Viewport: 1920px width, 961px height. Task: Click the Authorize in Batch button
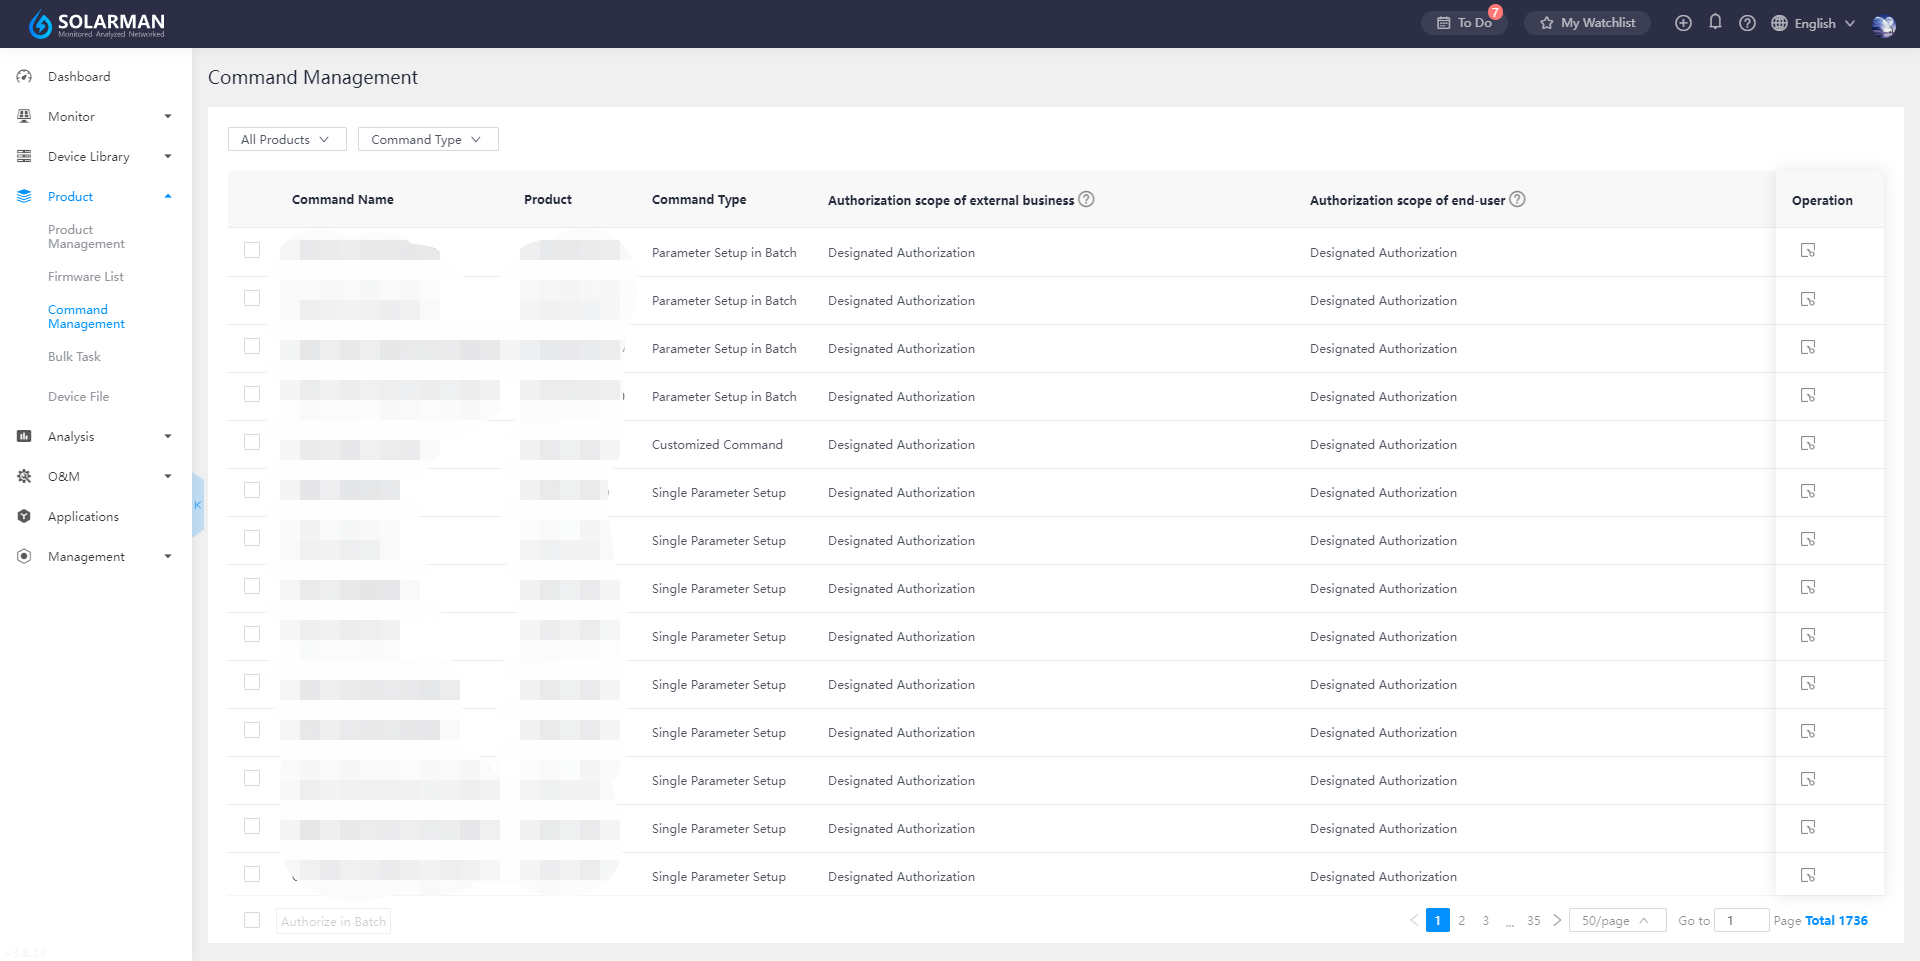(333, 921)
